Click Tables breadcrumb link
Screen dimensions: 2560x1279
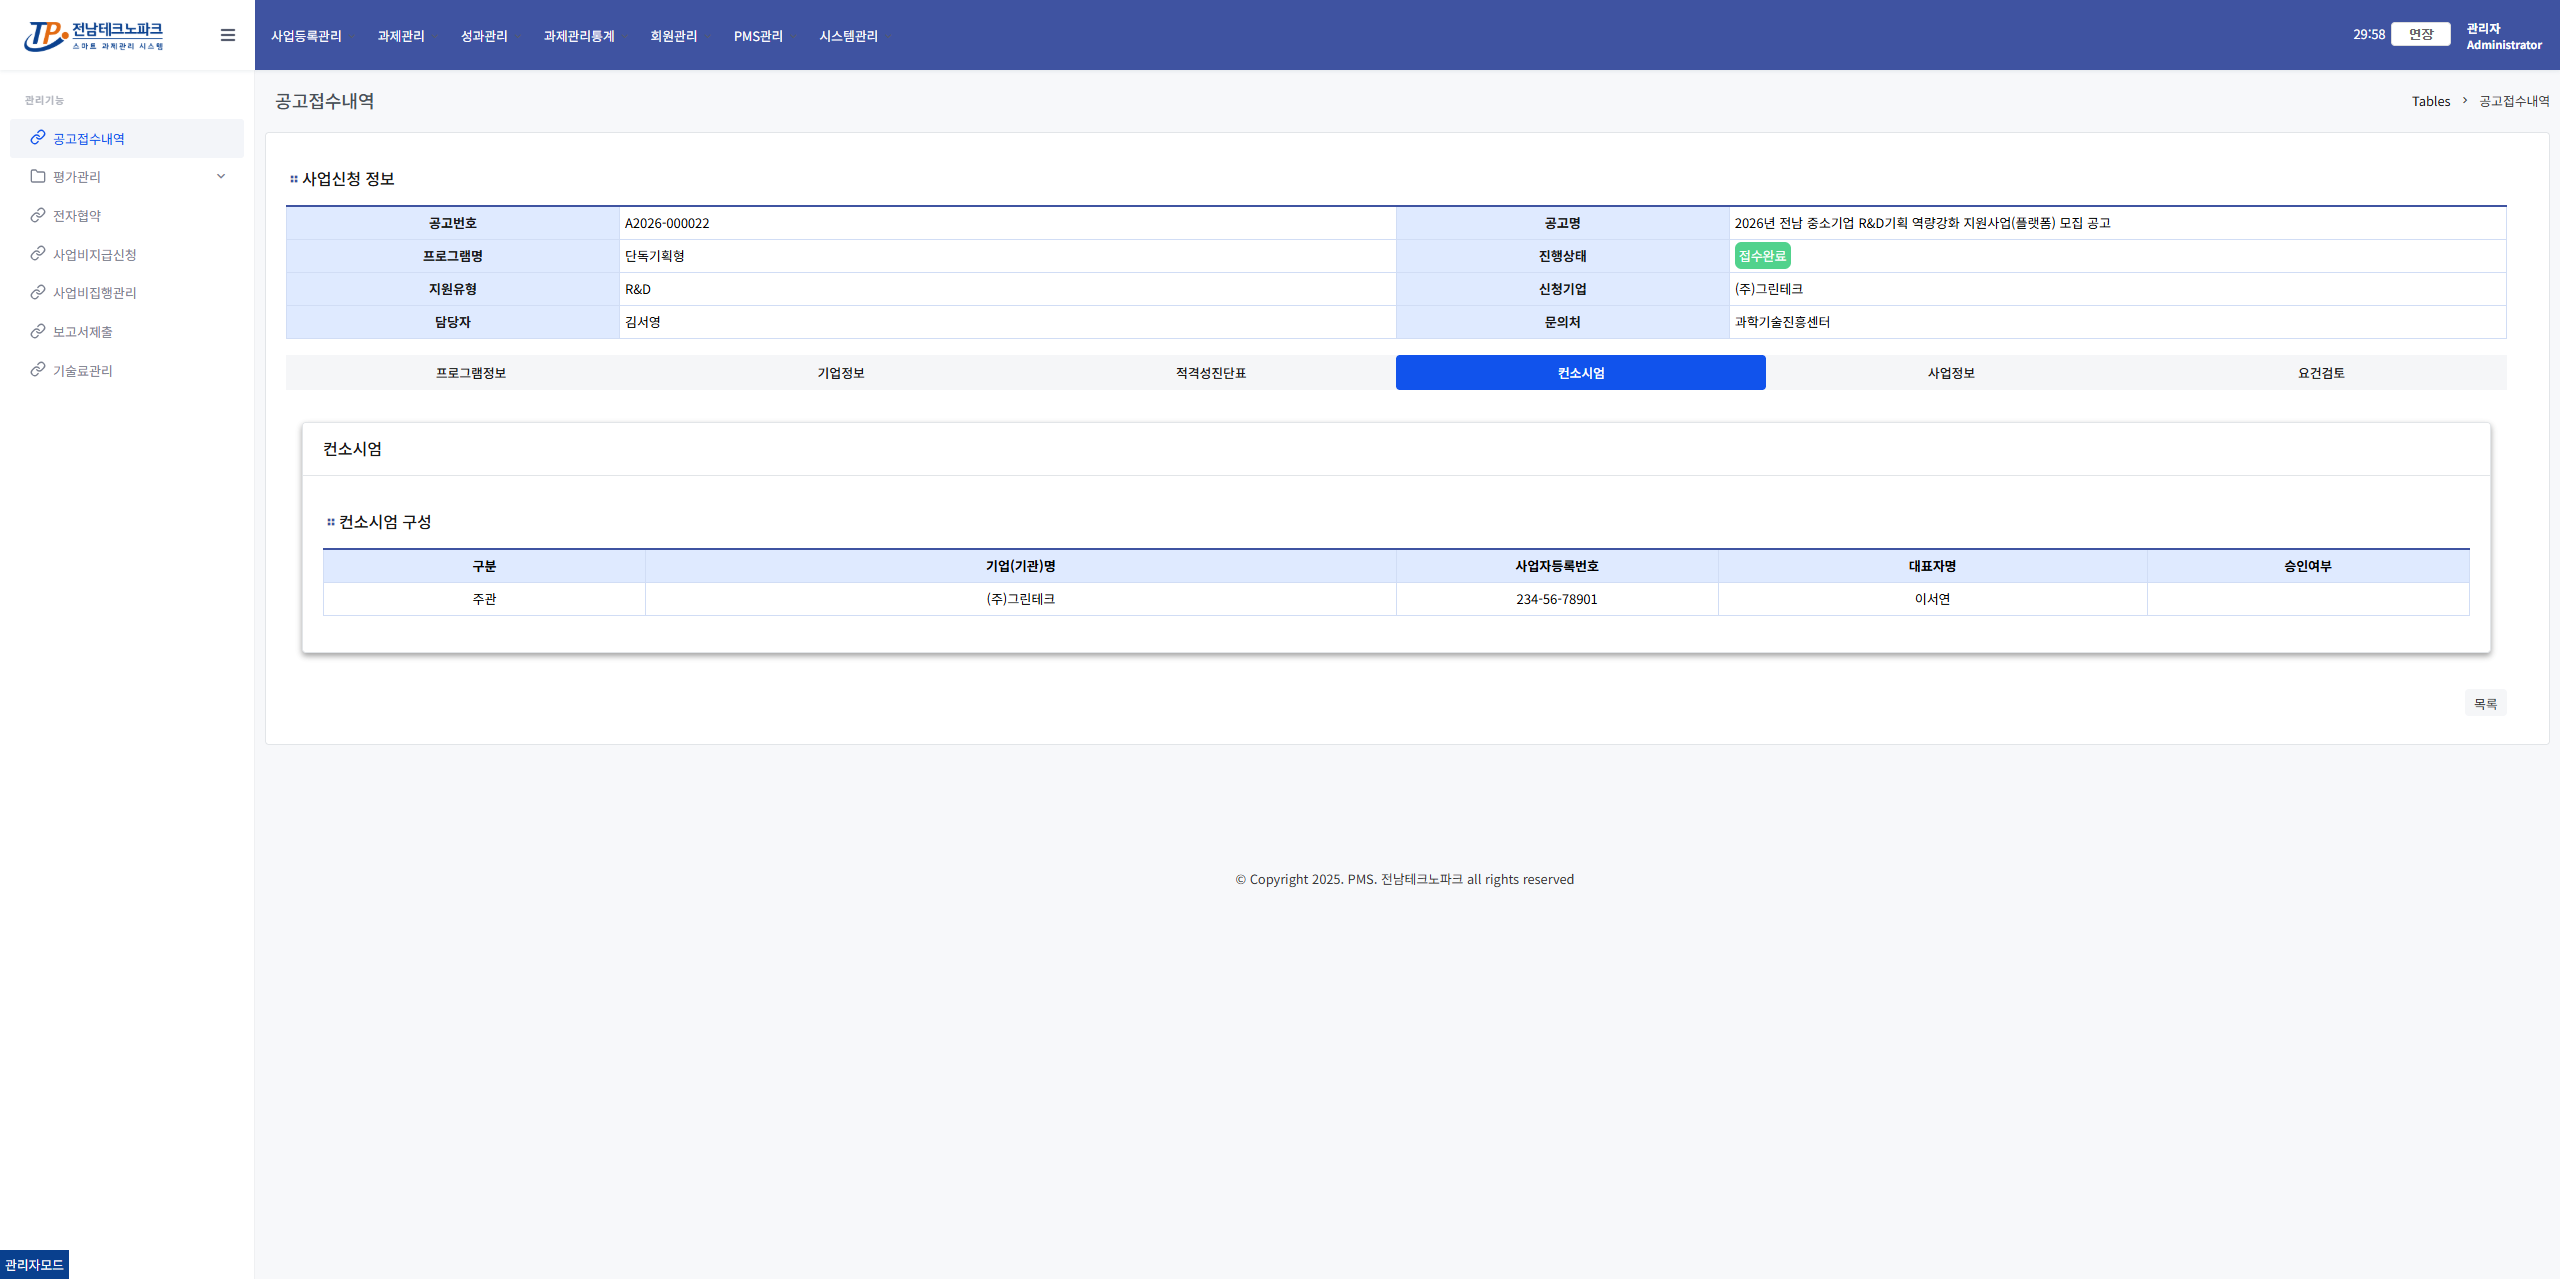(2431, 101)
